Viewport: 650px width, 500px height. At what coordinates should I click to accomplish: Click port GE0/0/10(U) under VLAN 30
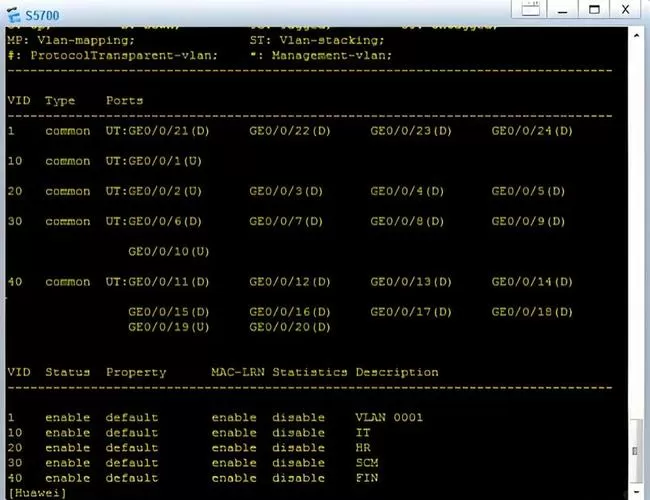pyautogui.click(x=168, y=251)
